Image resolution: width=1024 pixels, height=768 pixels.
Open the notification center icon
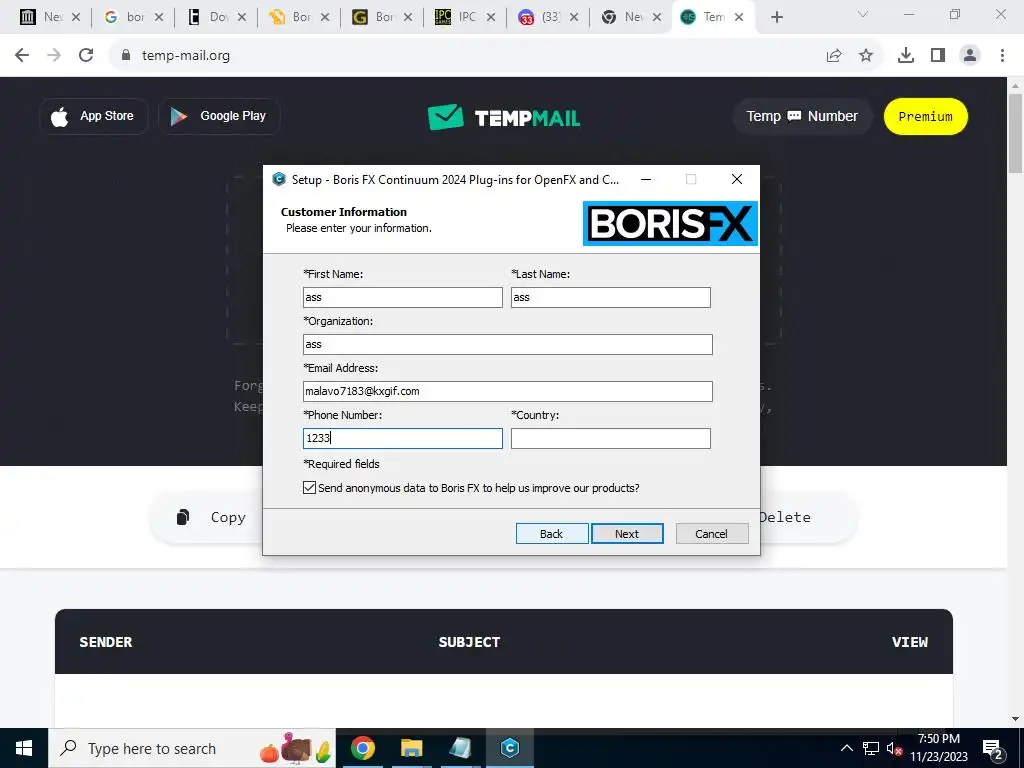click(993, 748)
